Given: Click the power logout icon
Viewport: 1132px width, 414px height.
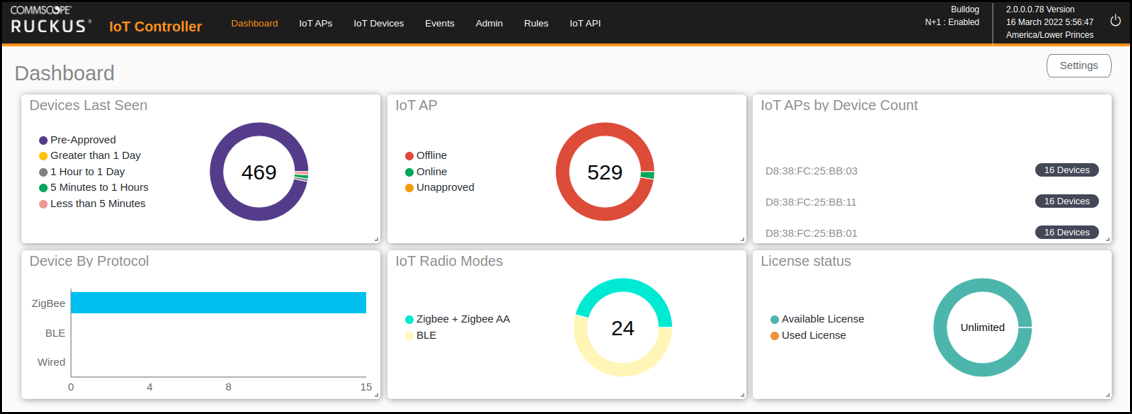Looking at the screenshot, I should (x=1113, y=22).
